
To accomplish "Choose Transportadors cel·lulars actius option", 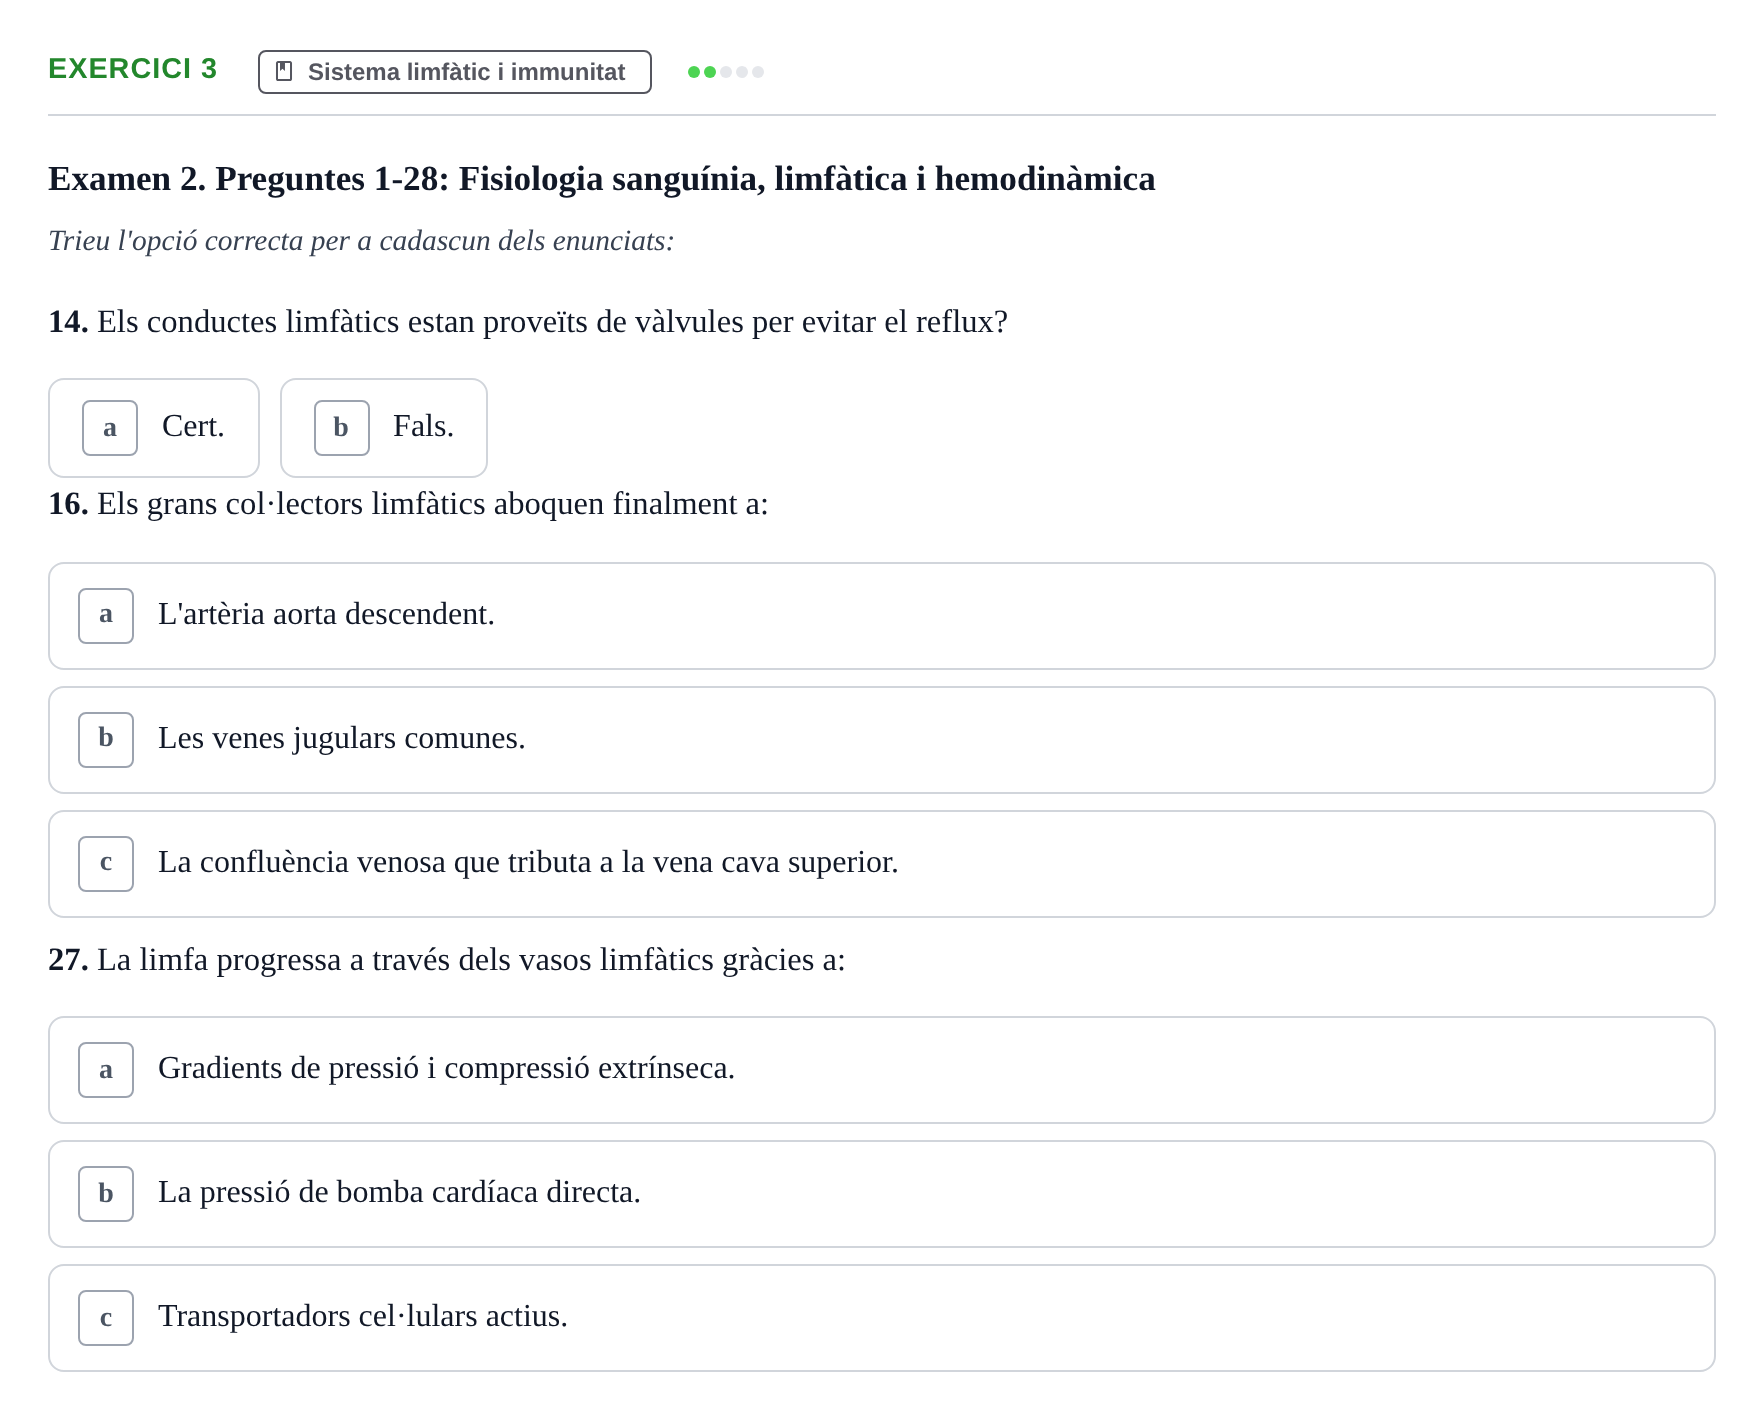I will click(x=882, y=1318).
